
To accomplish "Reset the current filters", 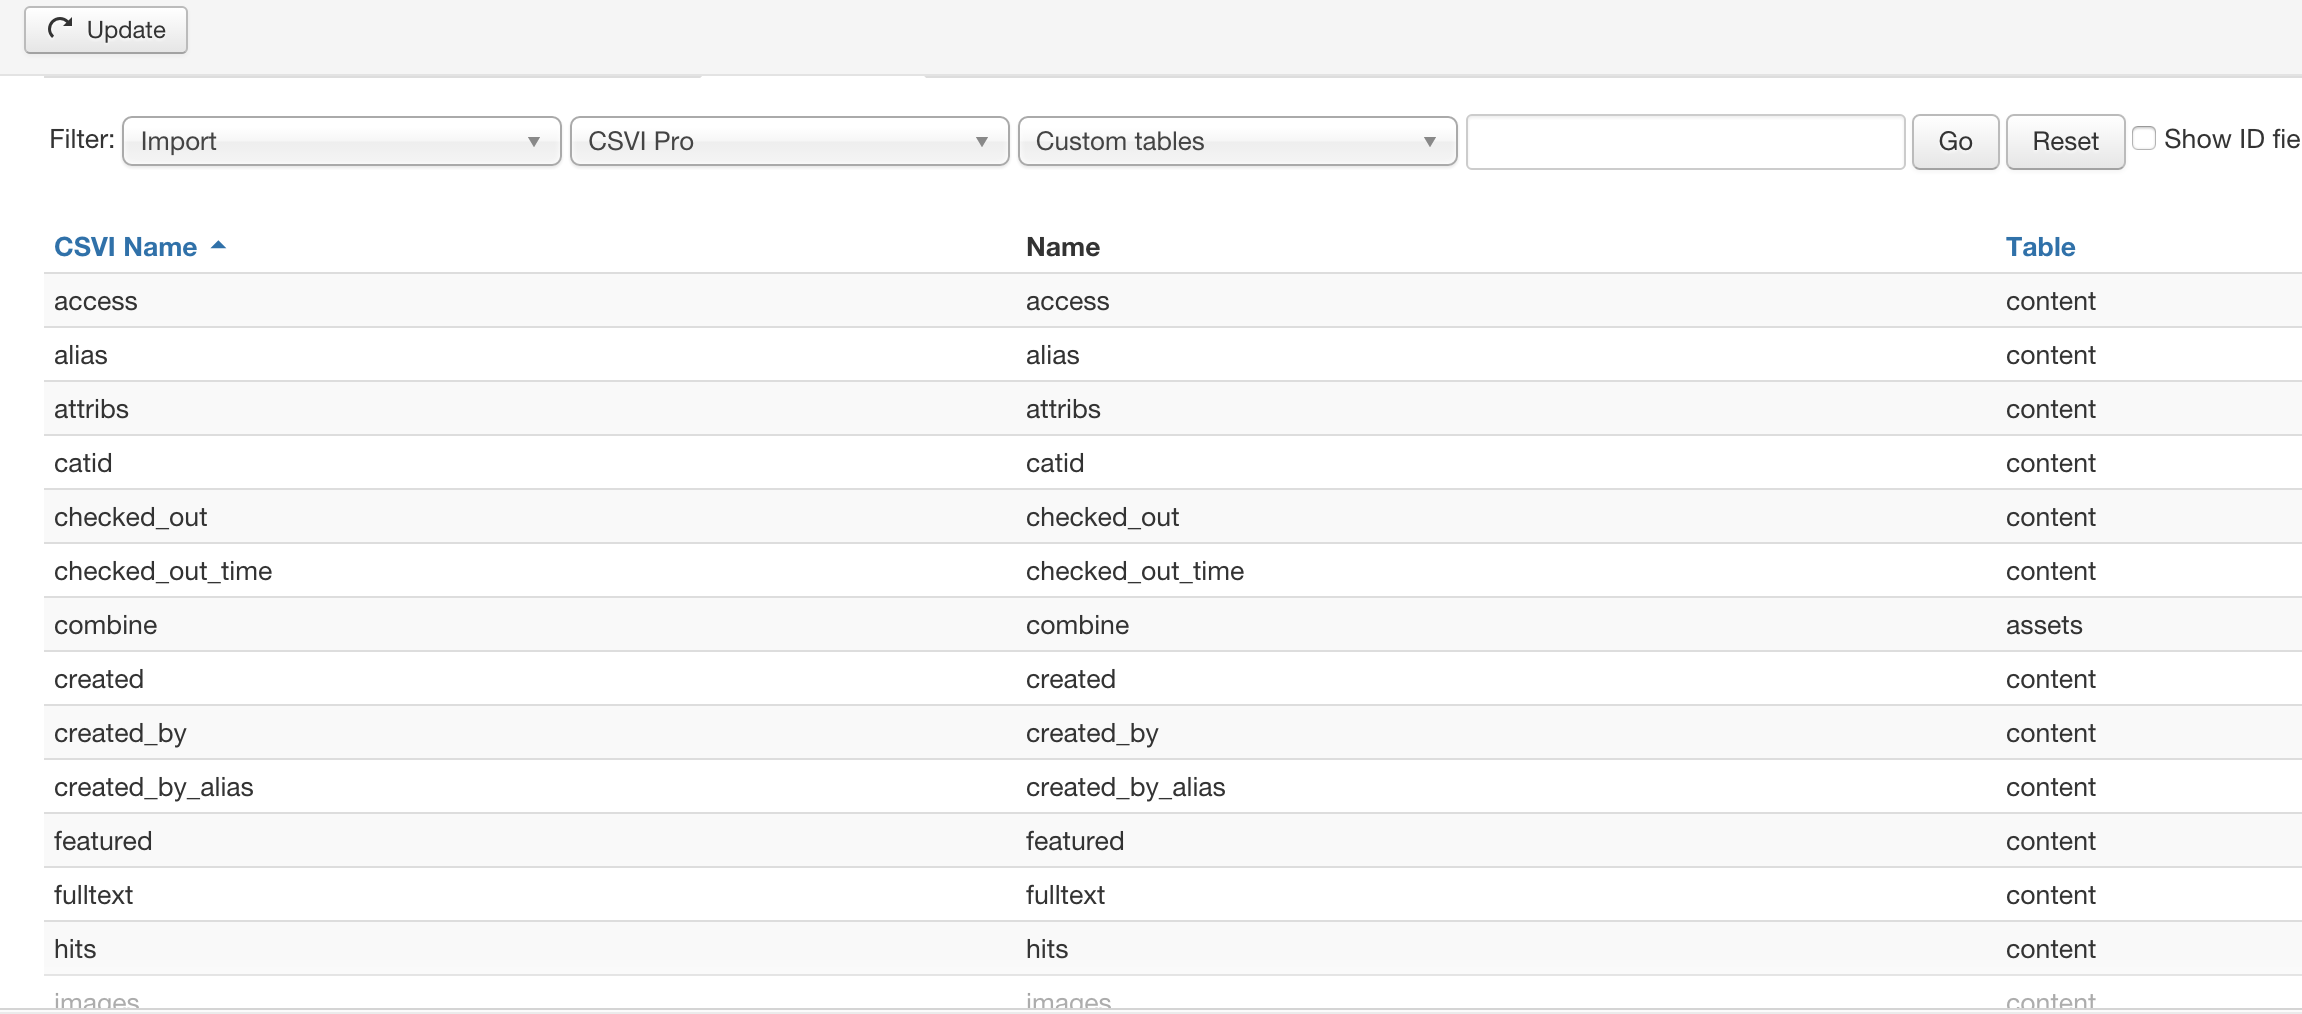I will (2063, 141).
